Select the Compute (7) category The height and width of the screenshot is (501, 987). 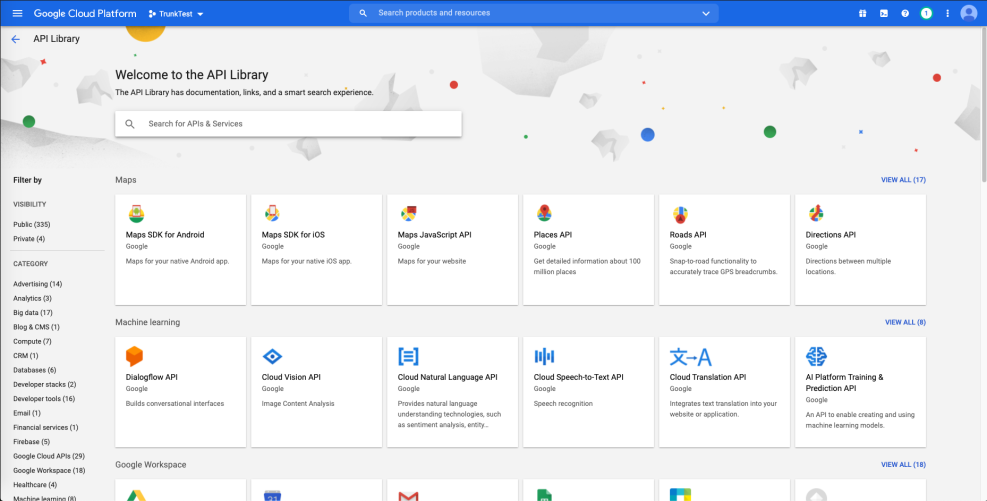click(x=32, y=342)
